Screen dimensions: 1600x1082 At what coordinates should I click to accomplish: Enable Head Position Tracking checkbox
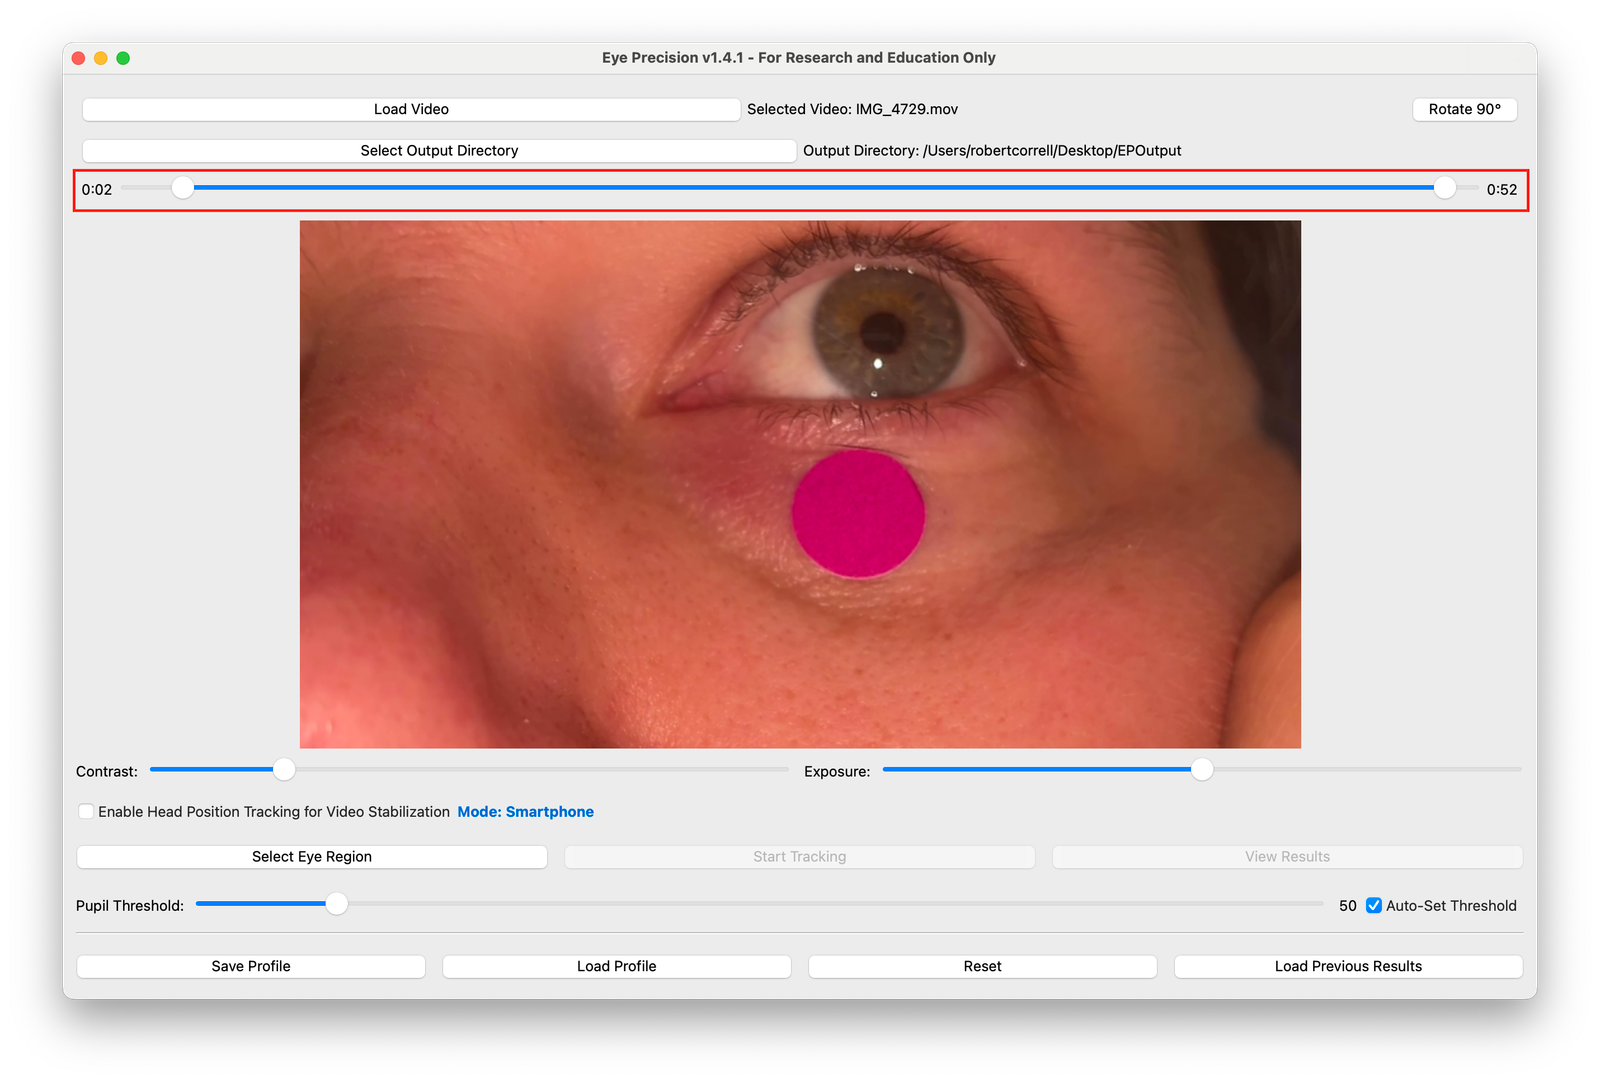coord(87,812)
